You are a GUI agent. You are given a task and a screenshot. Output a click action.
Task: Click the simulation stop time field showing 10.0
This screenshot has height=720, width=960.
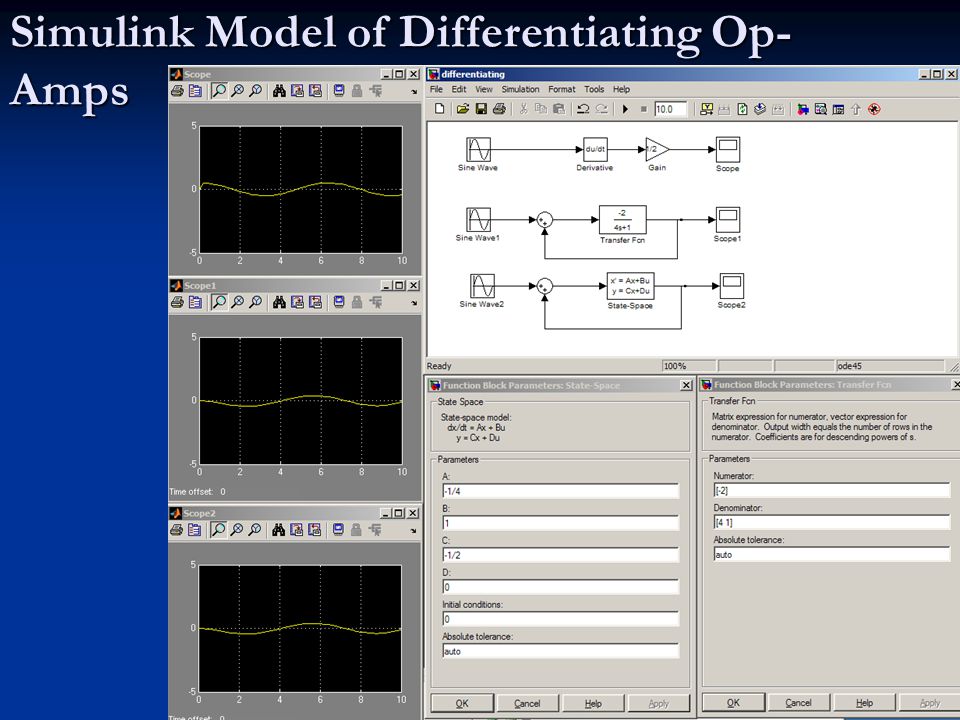[670, 109]
